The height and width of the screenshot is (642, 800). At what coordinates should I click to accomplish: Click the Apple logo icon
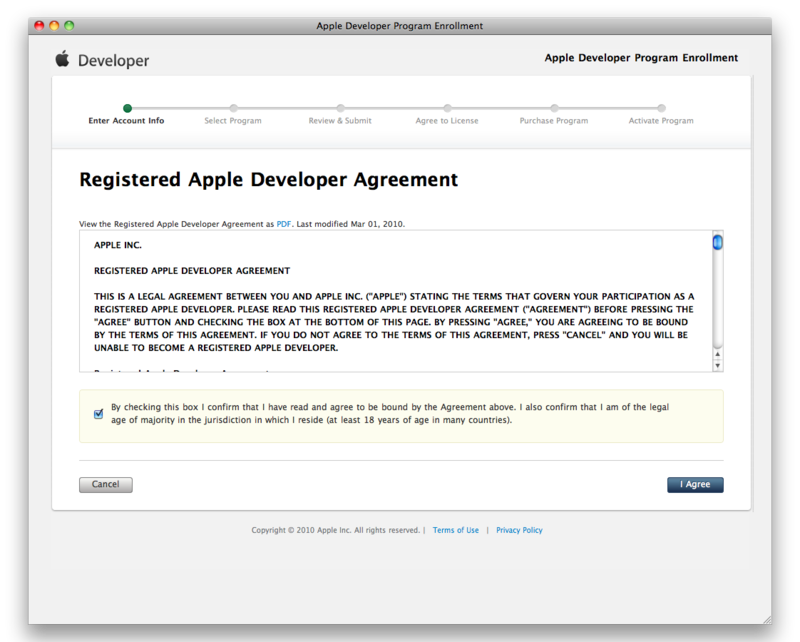tap(62, 58)
